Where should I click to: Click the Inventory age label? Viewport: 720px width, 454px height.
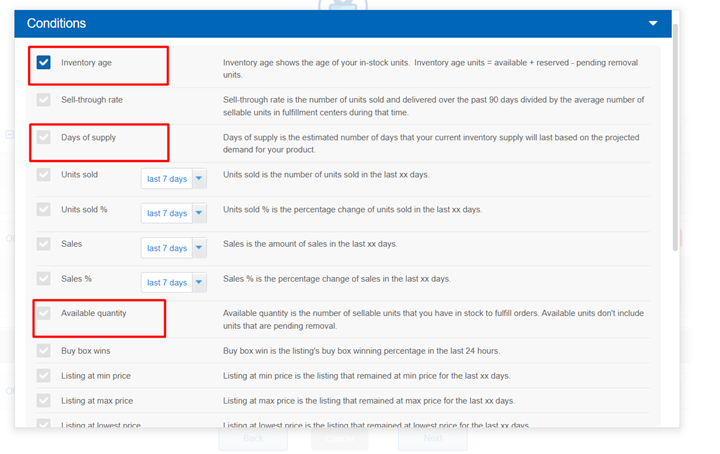pos(86,62)
